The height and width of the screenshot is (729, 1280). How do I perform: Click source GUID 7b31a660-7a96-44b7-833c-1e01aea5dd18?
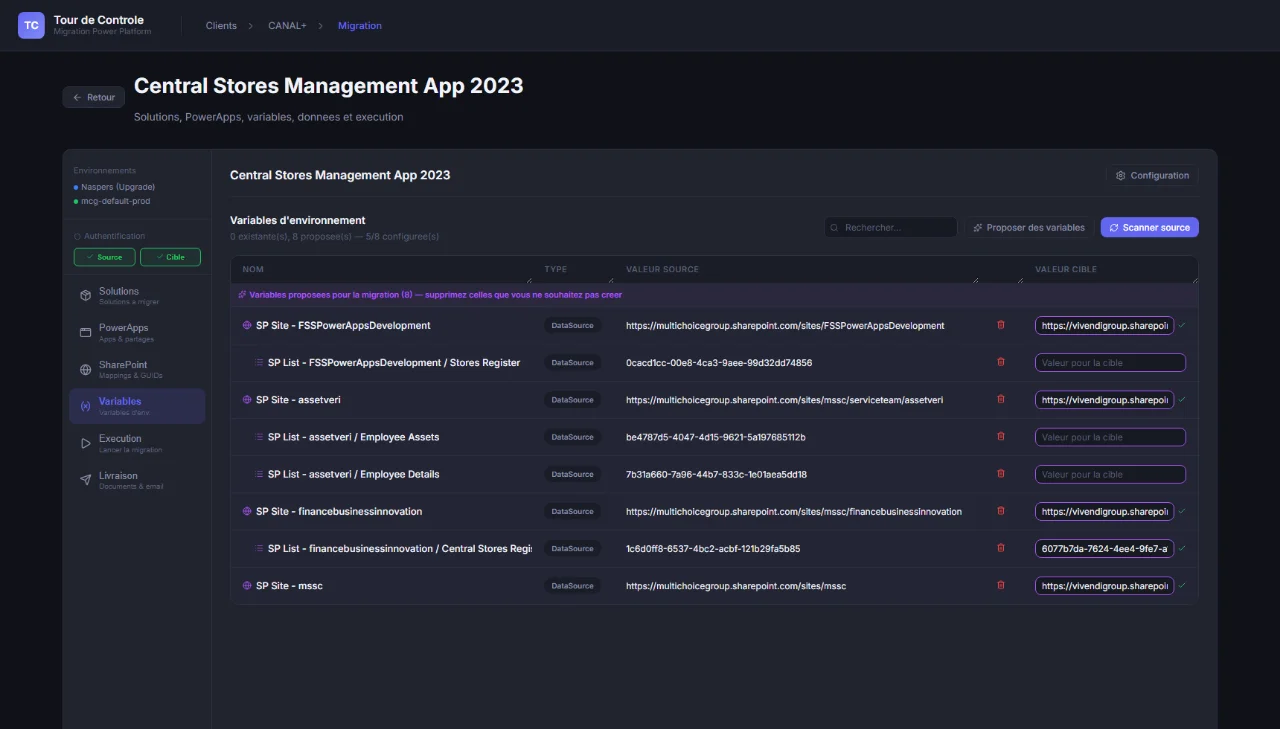716,474
